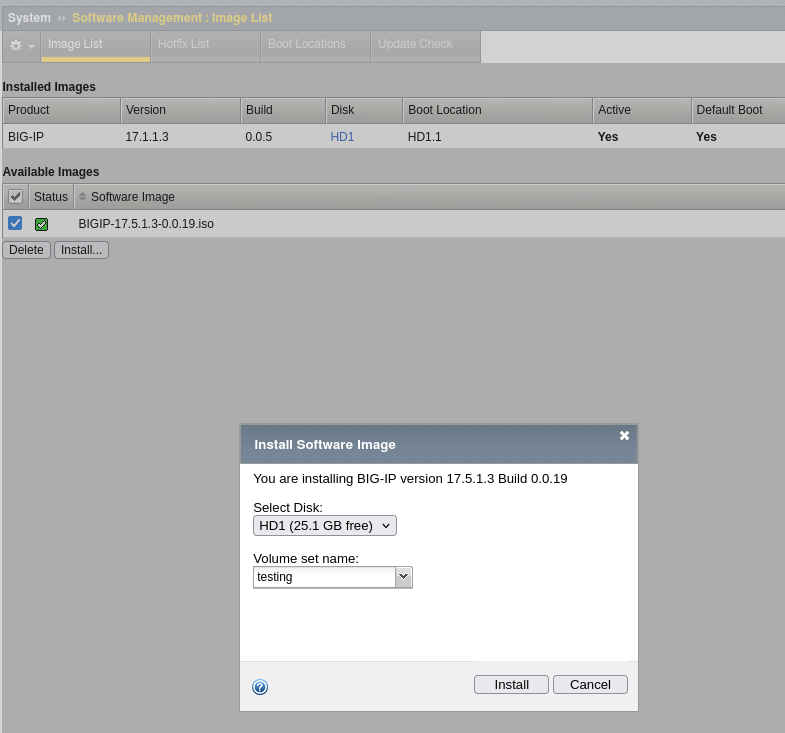Open the HD1 disk link

tap(342, 137)
